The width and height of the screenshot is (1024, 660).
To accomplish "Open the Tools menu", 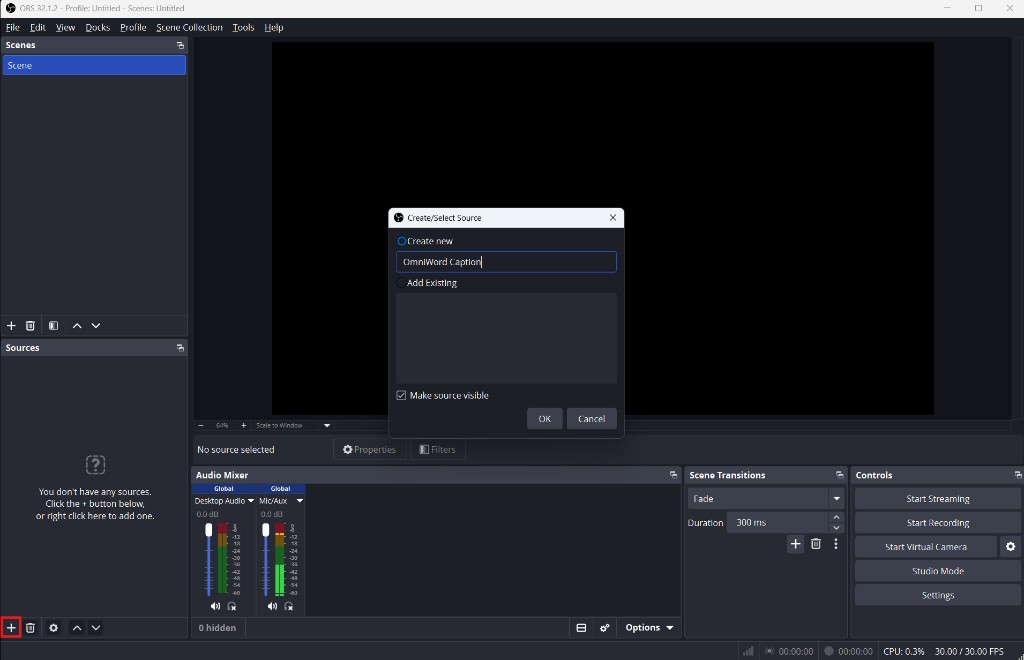I will [243, 27].
